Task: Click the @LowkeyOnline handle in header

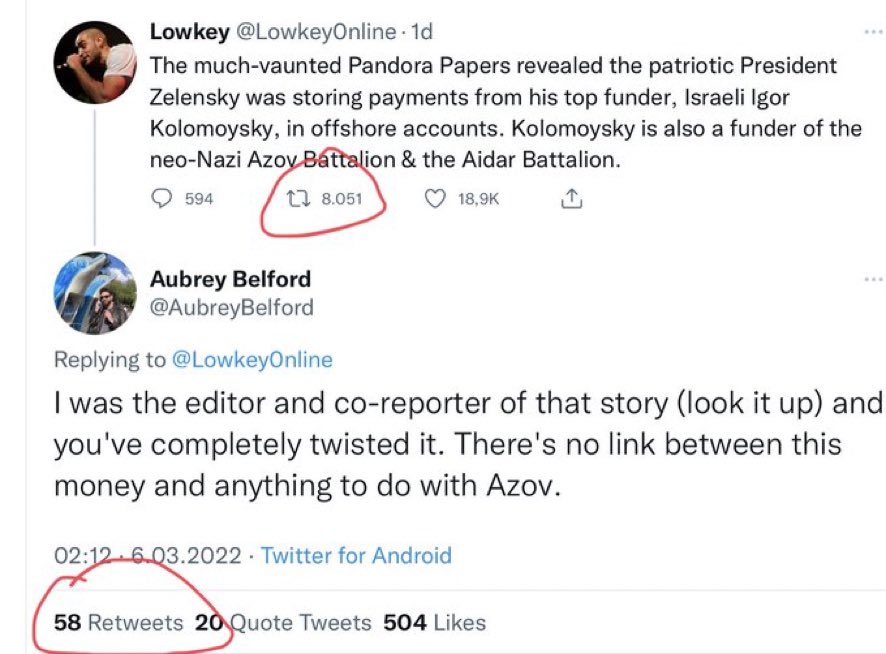Action: [x=315, y=32]
